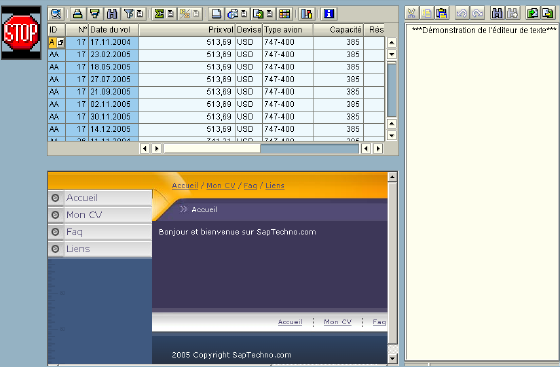Screen dimensions: 560x367
Task: Open 'Mon CV' in the web page side menu
Action: pos(100,215)
